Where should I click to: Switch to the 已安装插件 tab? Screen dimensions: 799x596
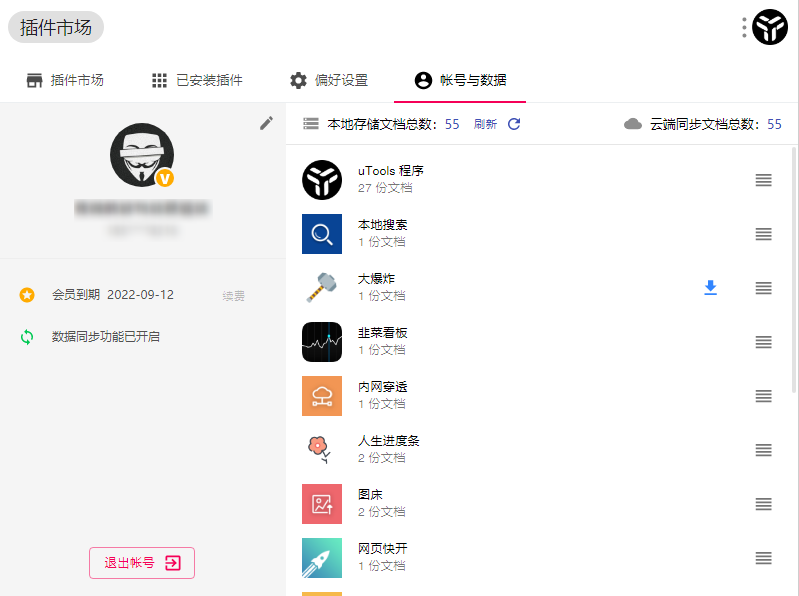coord(197,80)
